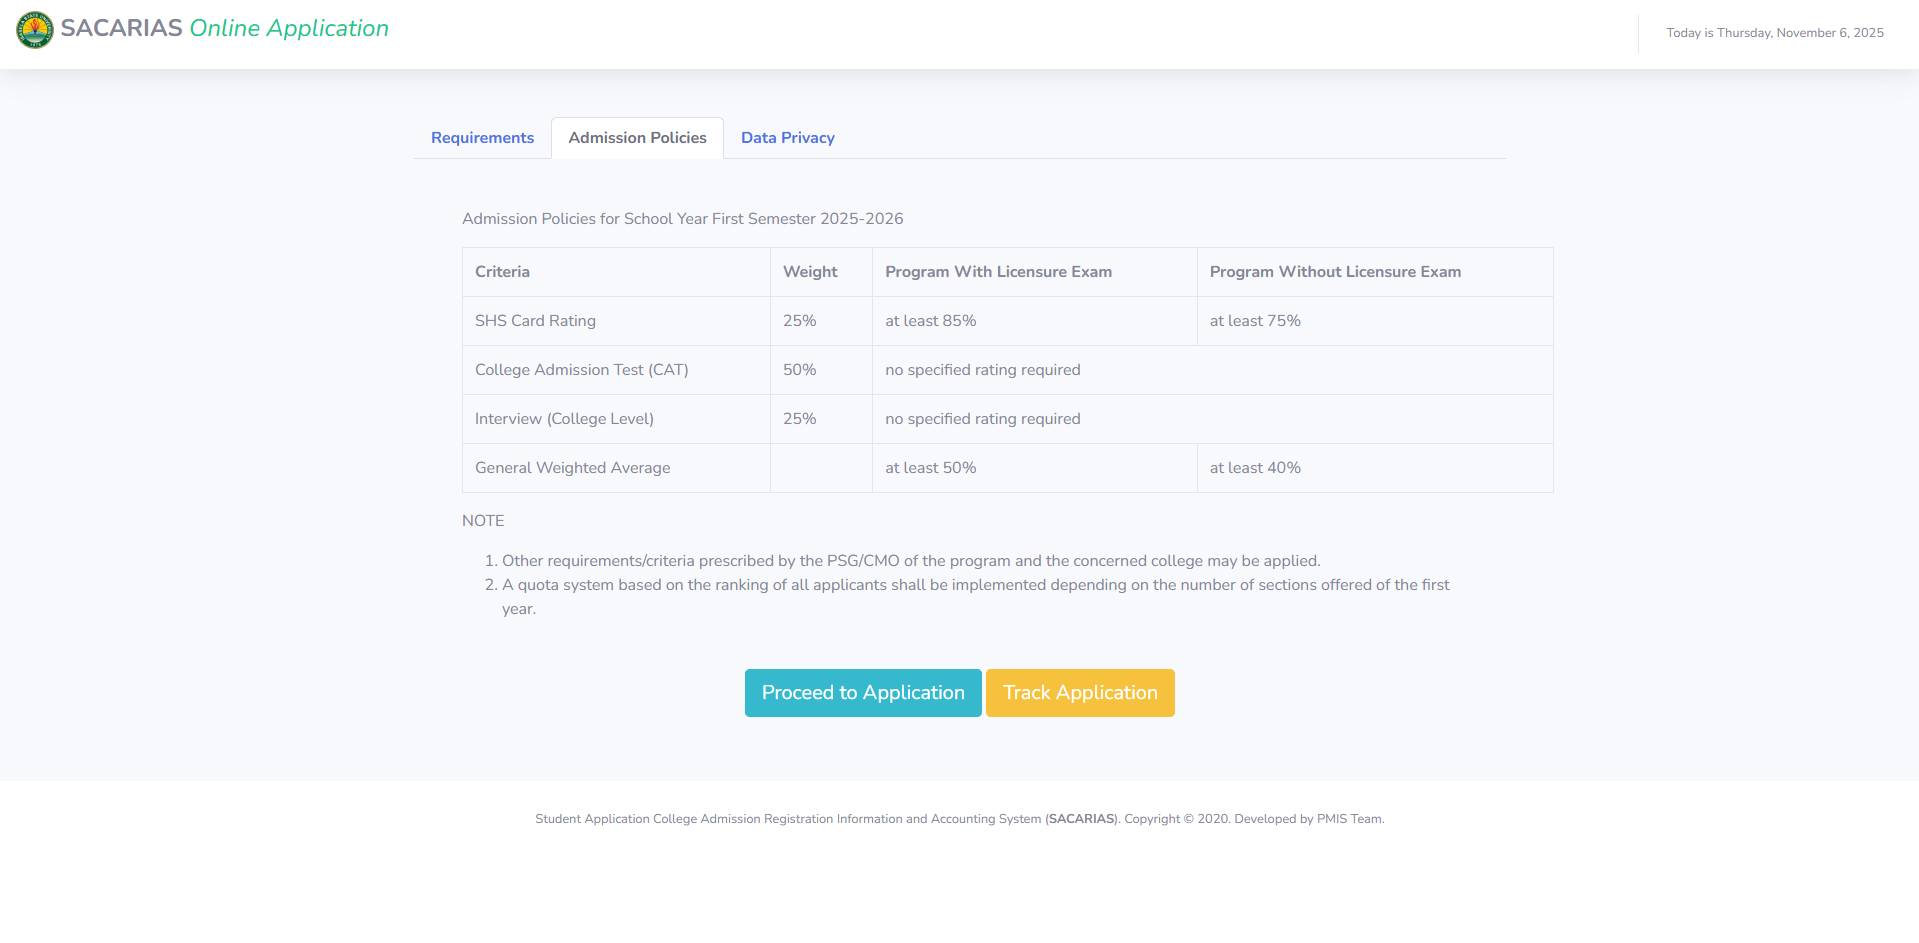Click the SACARIAS copyright footer text
The height and width of the screenshot is (943, 1919).
click(959, 819)
